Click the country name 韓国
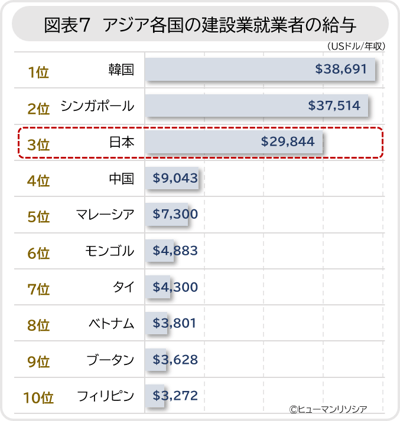Screen dimensions: 400x421 (x=121, y=70)
